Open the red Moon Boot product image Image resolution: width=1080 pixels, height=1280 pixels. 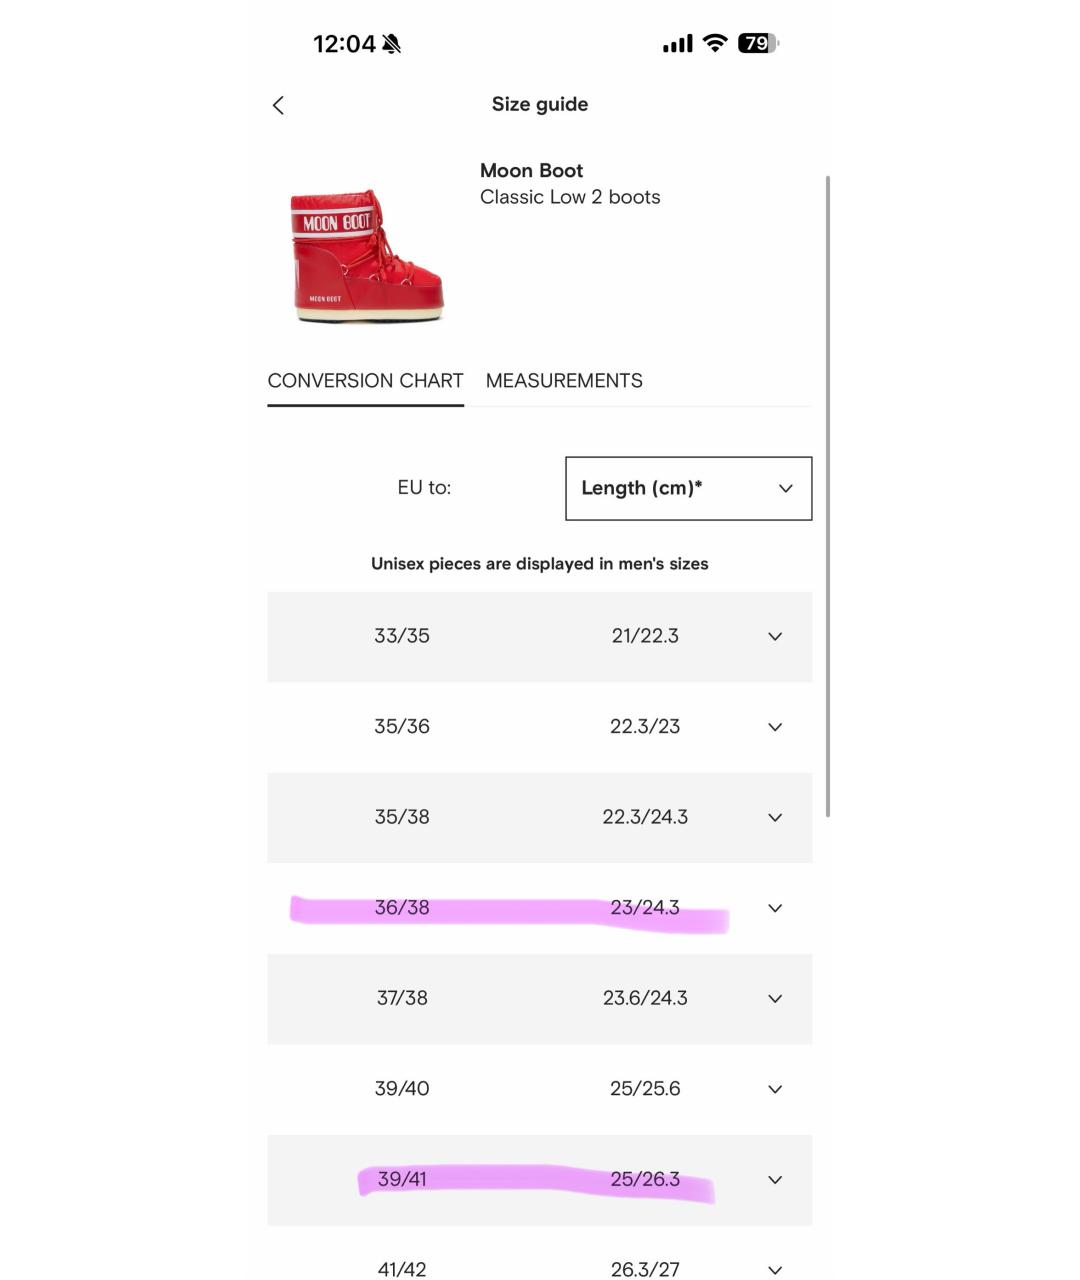coord(366,256)
